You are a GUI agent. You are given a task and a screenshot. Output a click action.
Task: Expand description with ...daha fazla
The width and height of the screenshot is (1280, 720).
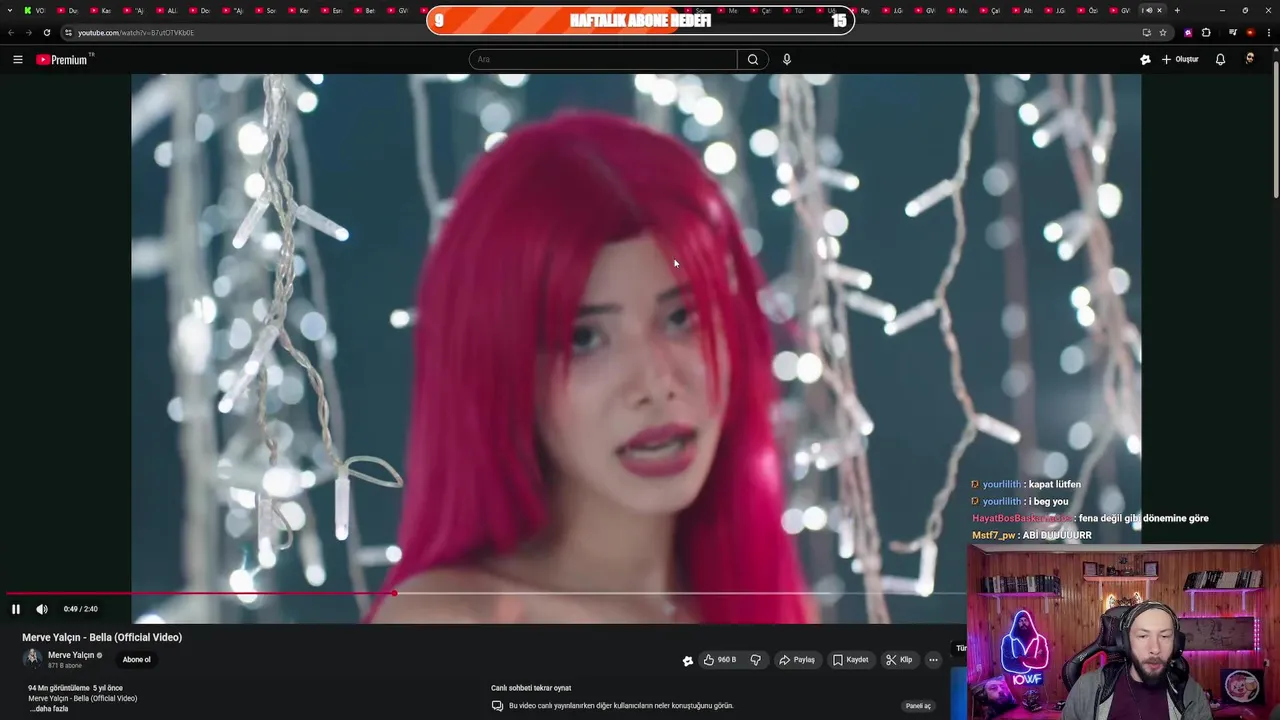(x=49, y=709)
